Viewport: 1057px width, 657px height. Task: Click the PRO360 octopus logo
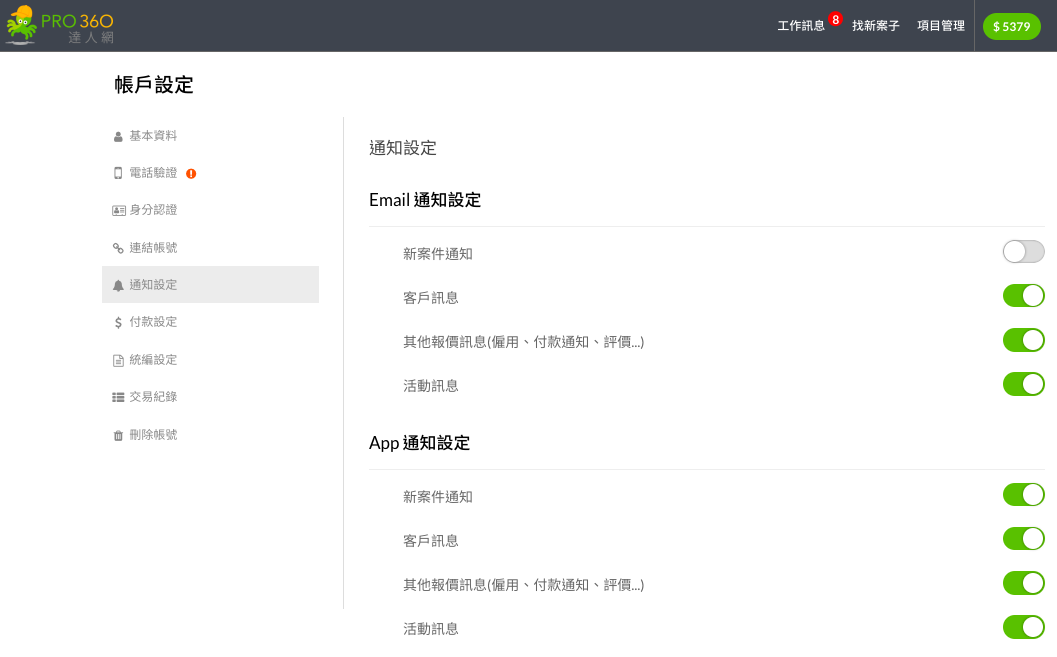59,26
